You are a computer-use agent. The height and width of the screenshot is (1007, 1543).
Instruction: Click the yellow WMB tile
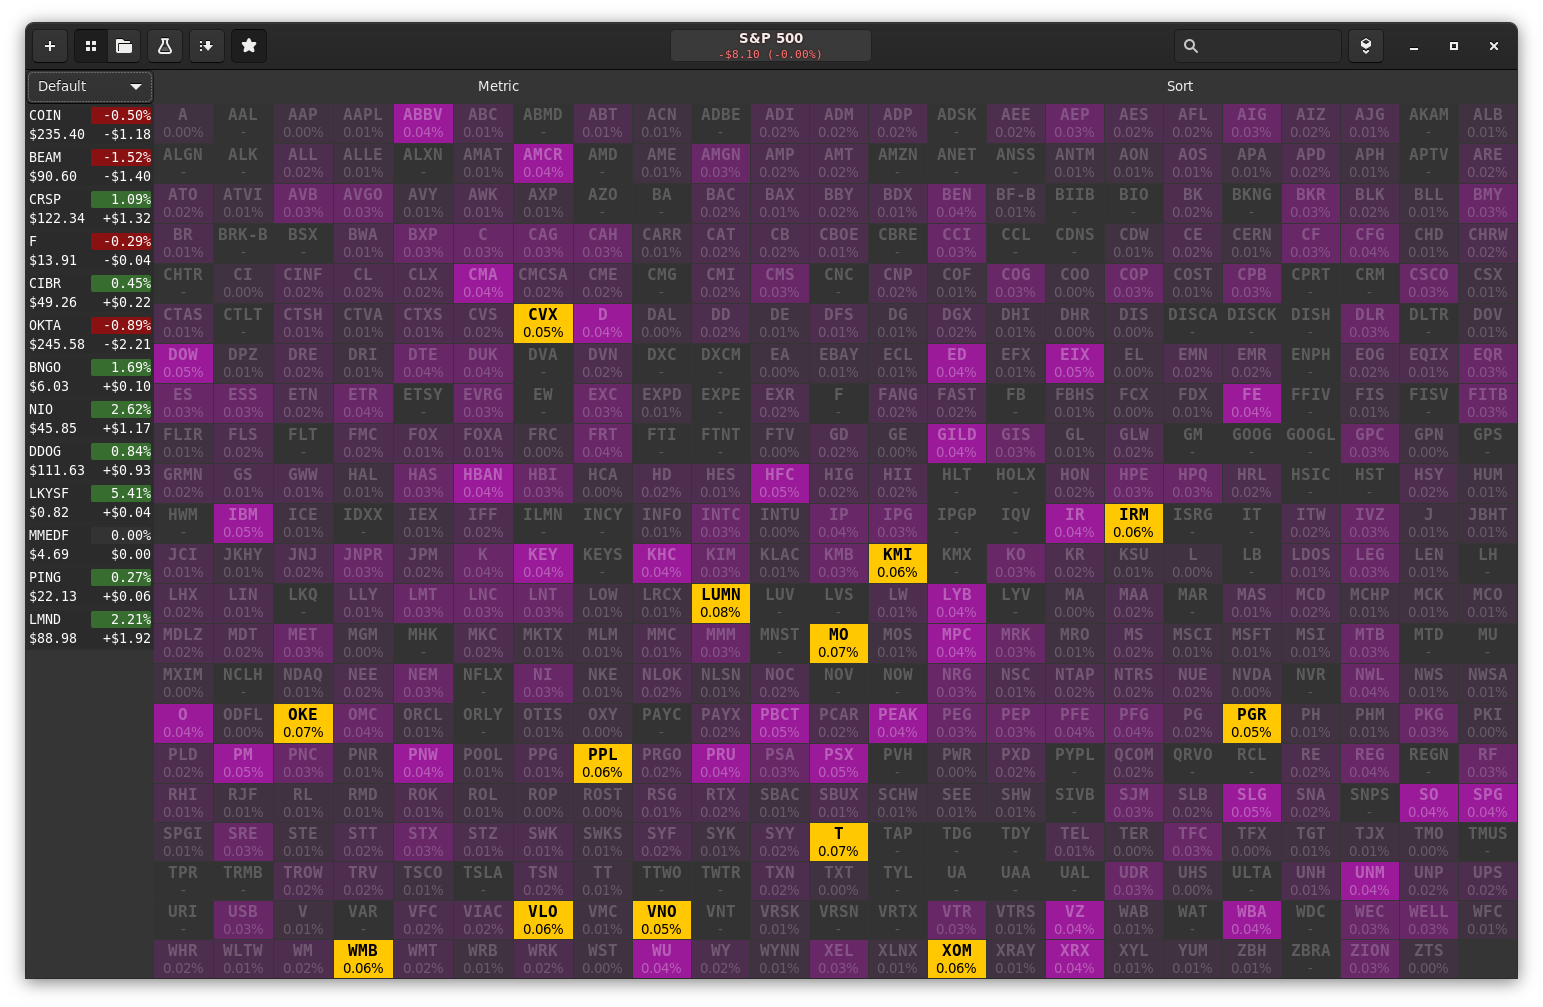[x=363, y=959]
